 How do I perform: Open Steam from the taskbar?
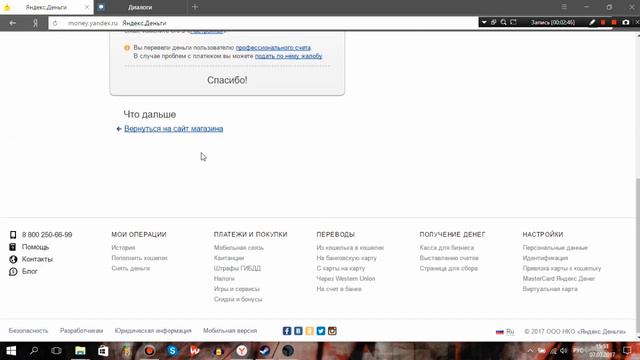(x=264, y=351)
